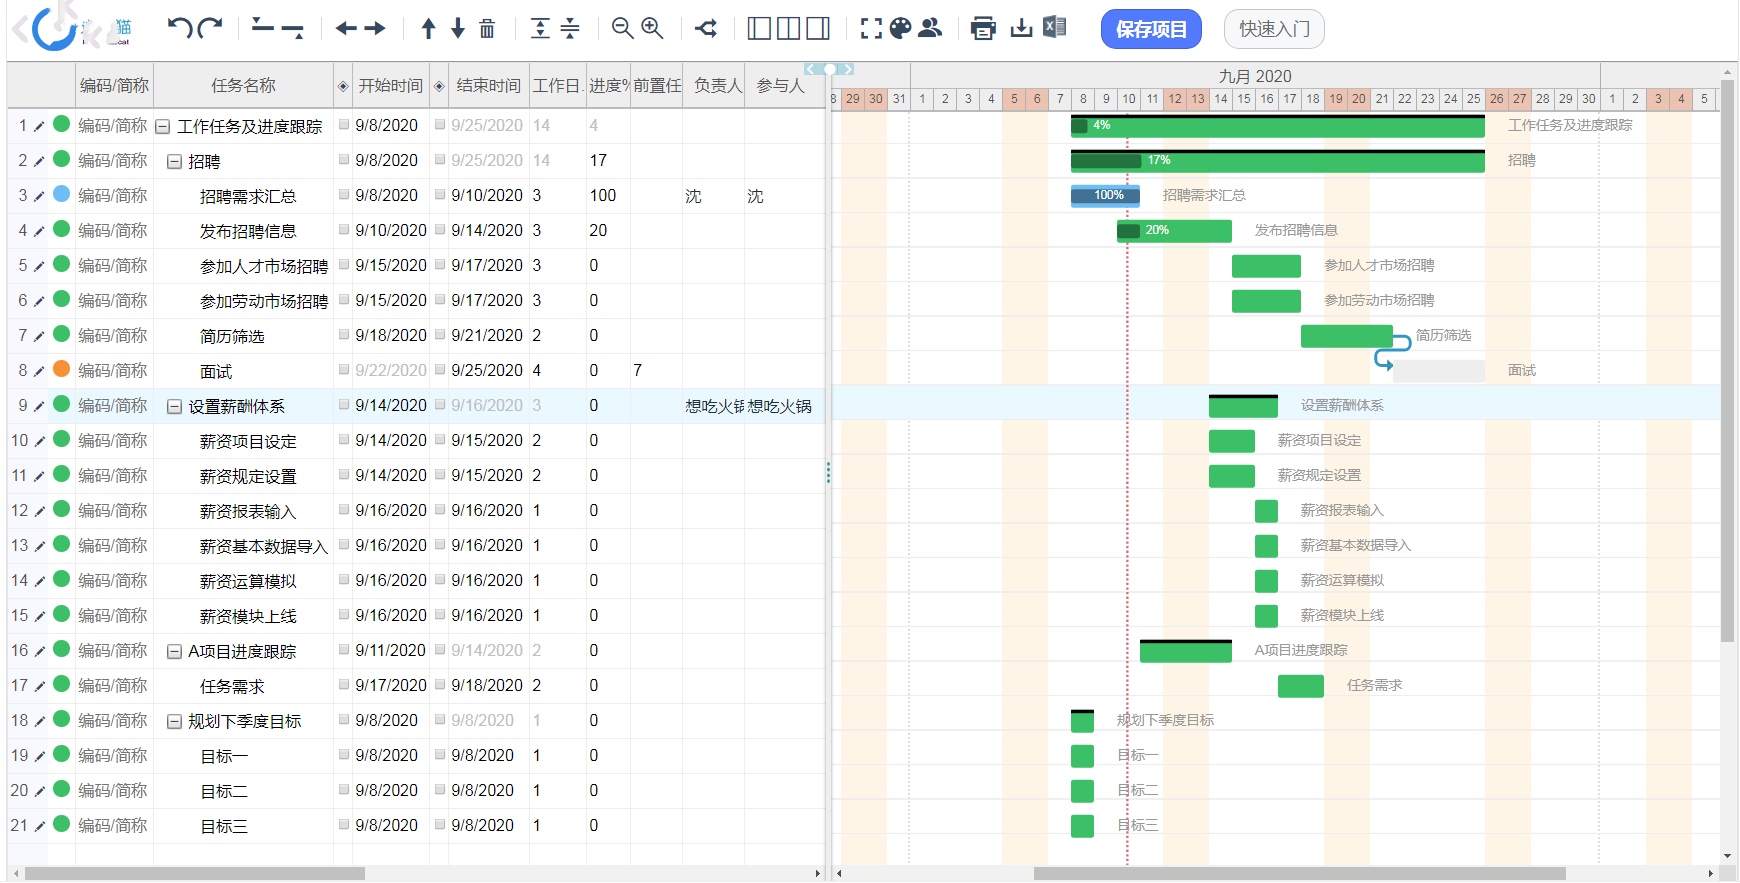Collapse the 招聘 task group

click(174, 161)
